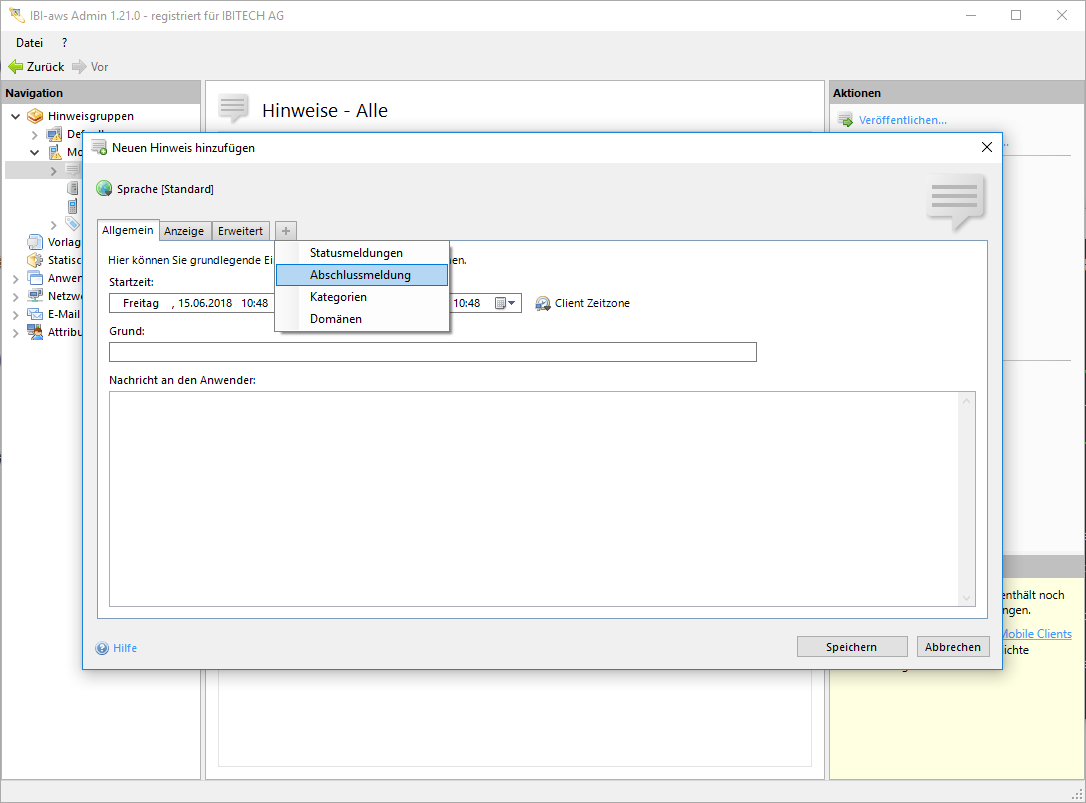This screenshot has height=803, width=1086.
Task: Click the Veröffentlichen action icon
Action: click(845, 120)
